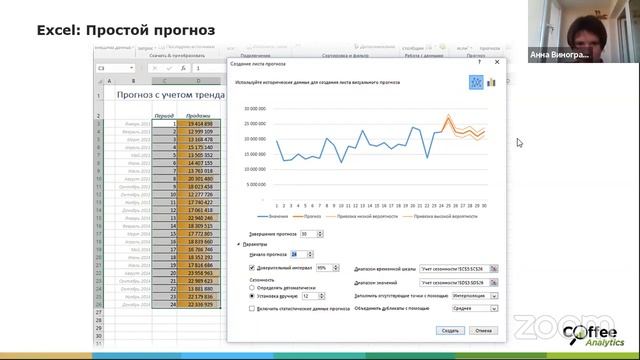Click the Отмена button
This screenshot has width=640, height=360.
(484, 331)
